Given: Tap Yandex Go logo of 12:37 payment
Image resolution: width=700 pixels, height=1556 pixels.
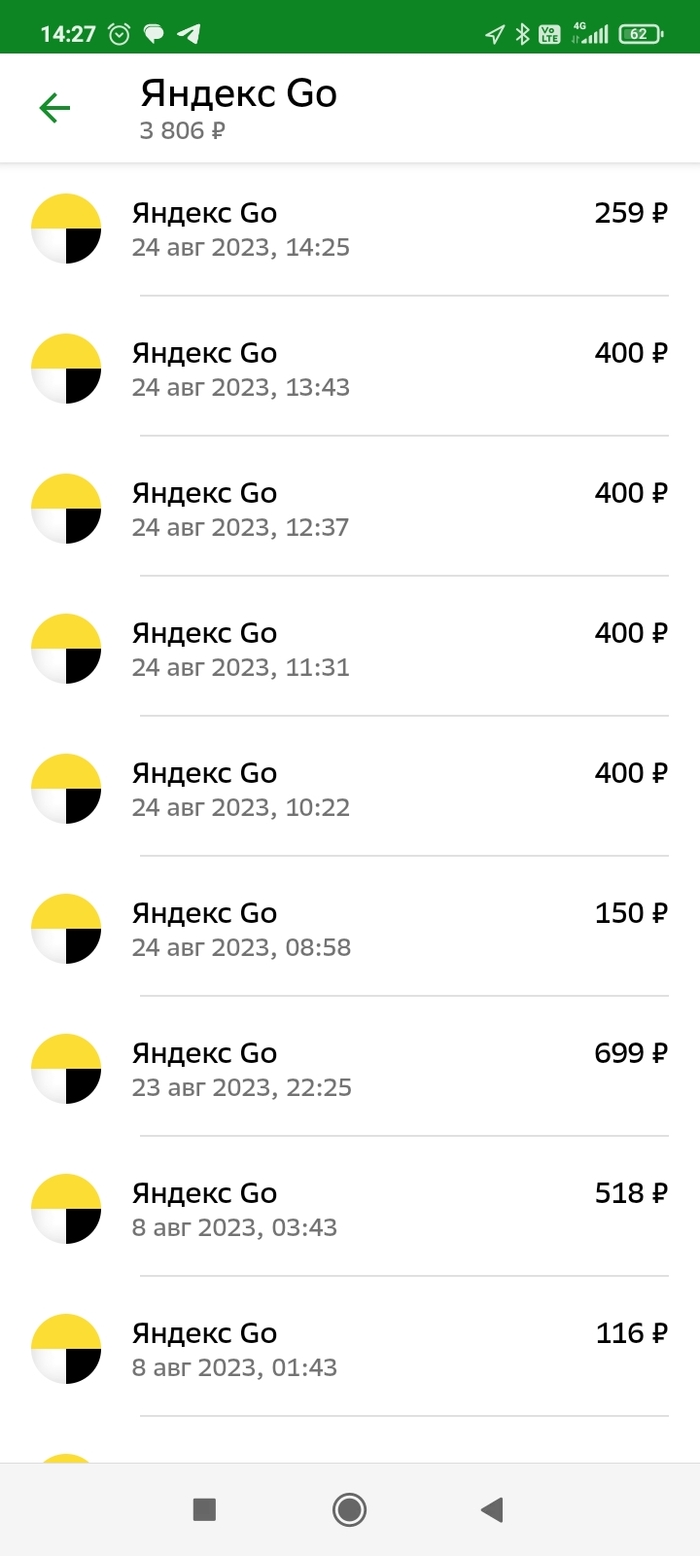Looking at the screenshot, I should click(x=66, y=509).
